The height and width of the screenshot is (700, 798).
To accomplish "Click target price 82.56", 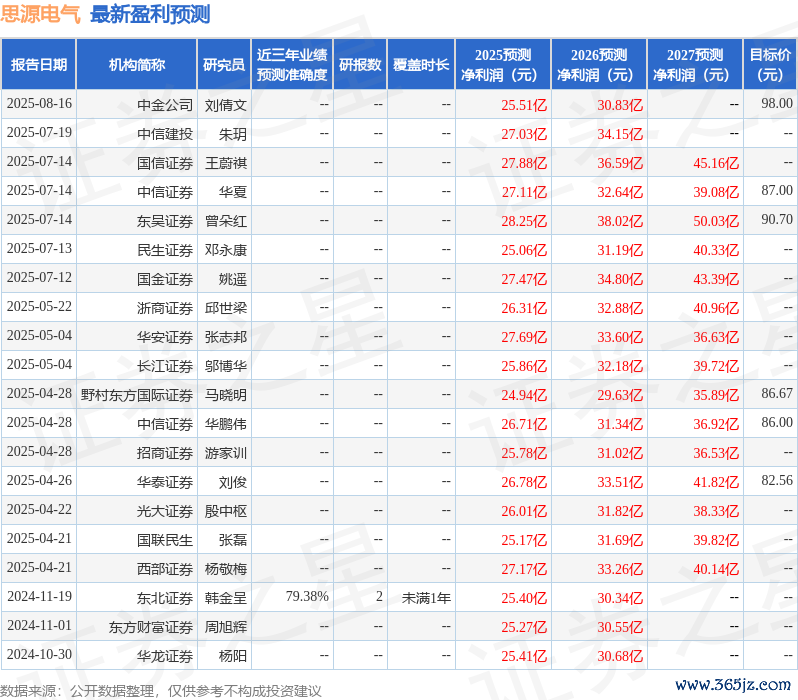I will (777, 481).
